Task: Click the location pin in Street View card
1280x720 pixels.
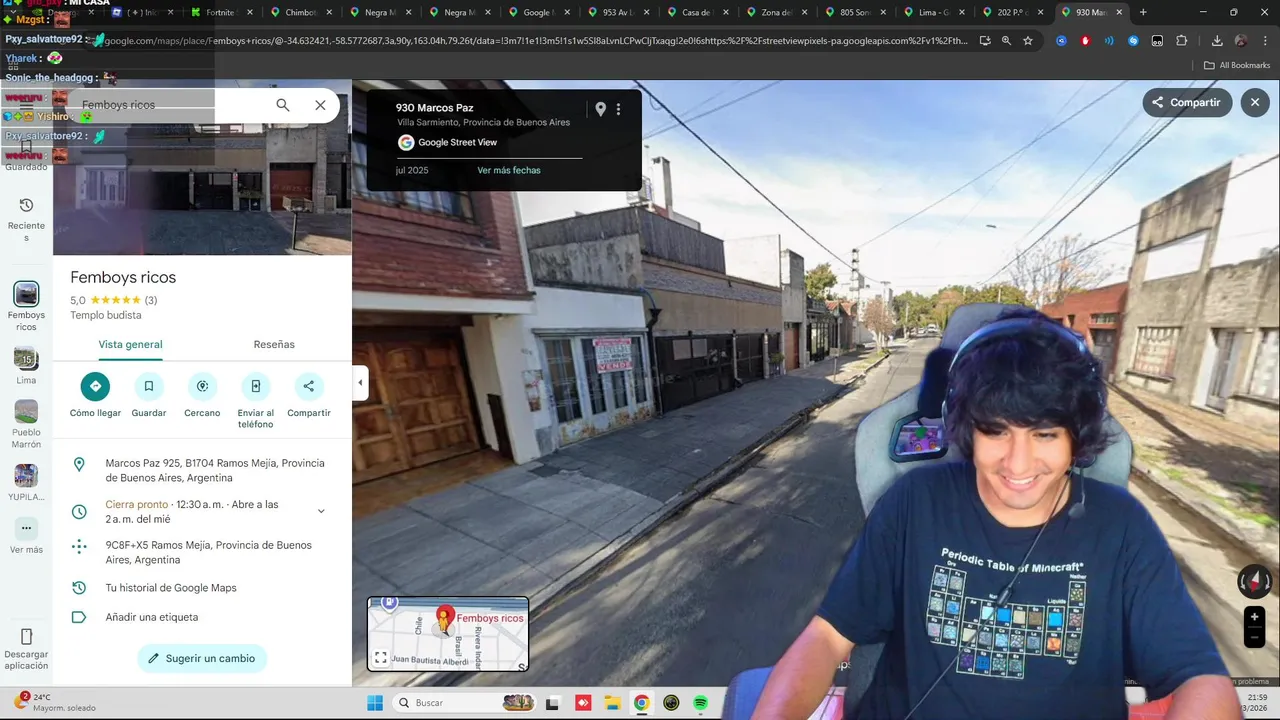Action: click(x=600, y=109)
